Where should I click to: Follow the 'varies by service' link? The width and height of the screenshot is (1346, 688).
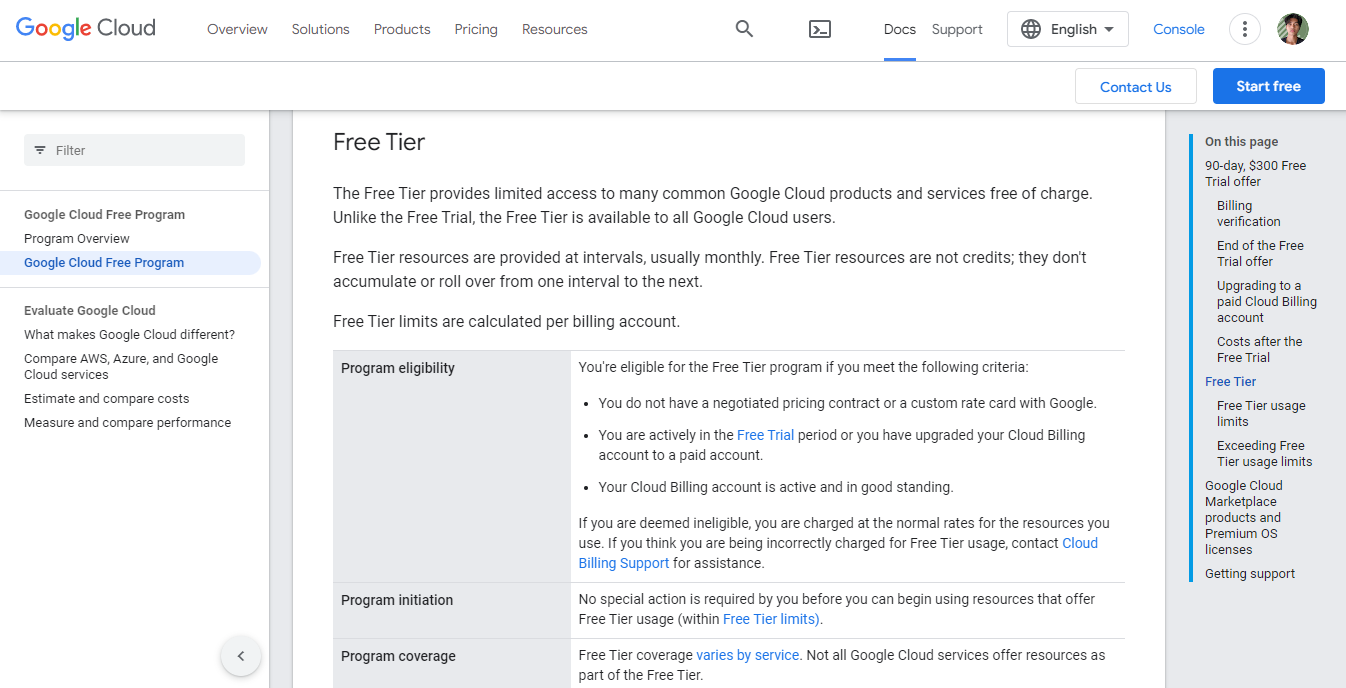point(748,655)
